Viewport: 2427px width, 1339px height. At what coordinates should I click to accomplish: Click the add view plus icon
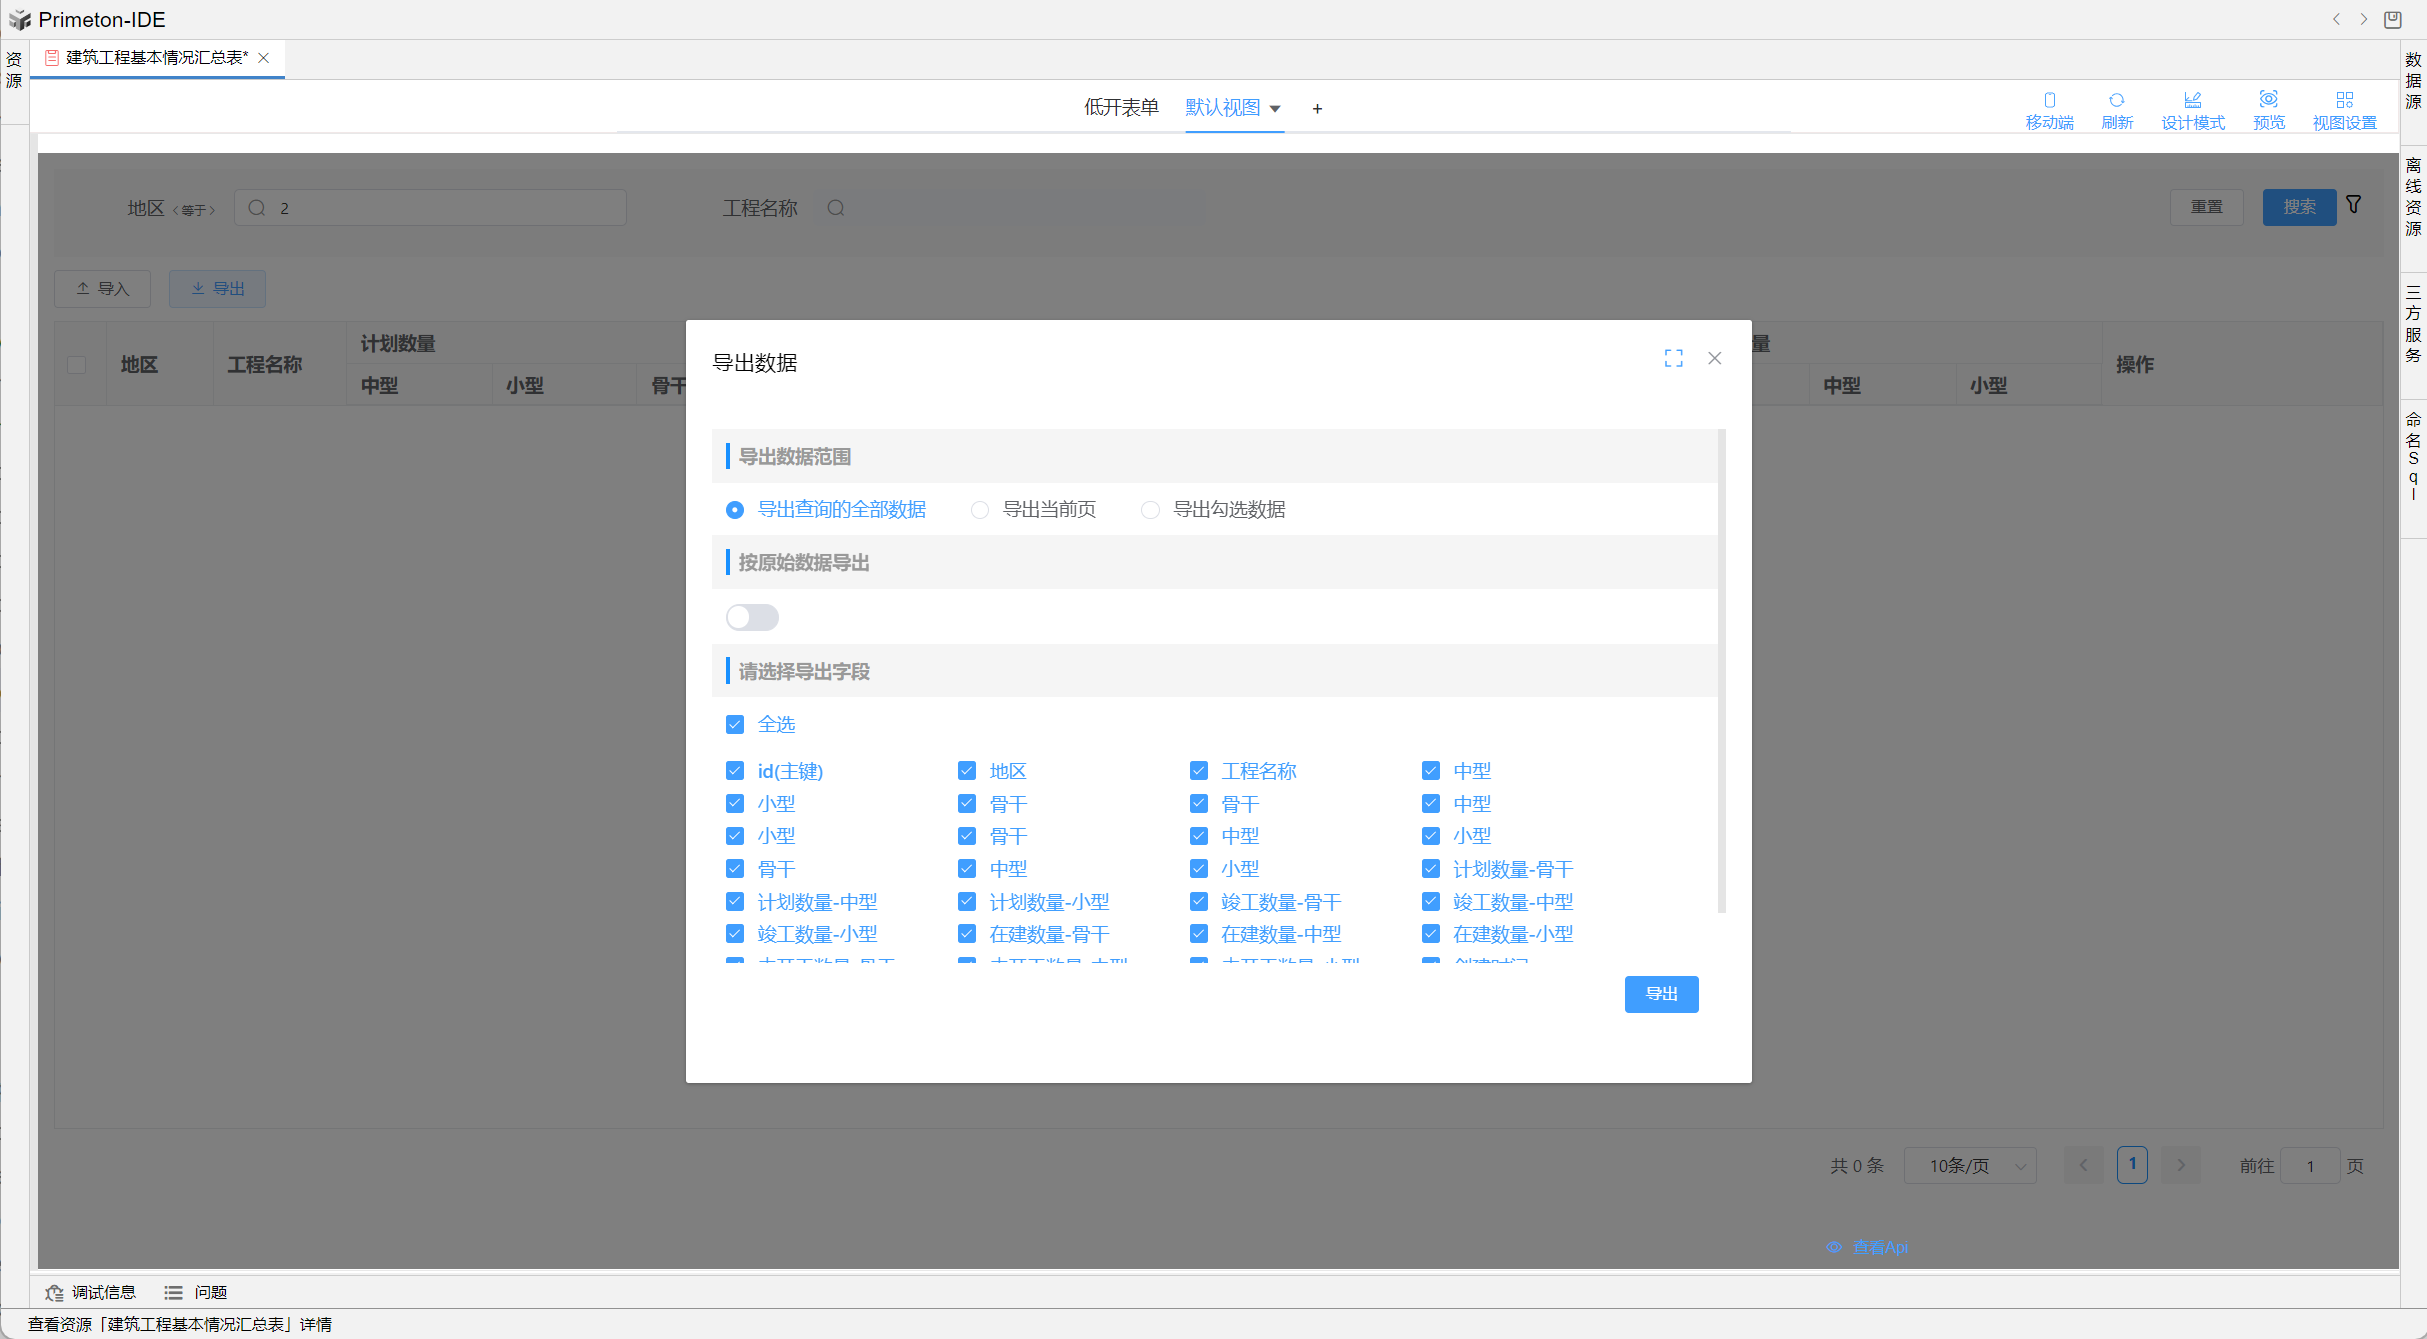(1317, 109)
